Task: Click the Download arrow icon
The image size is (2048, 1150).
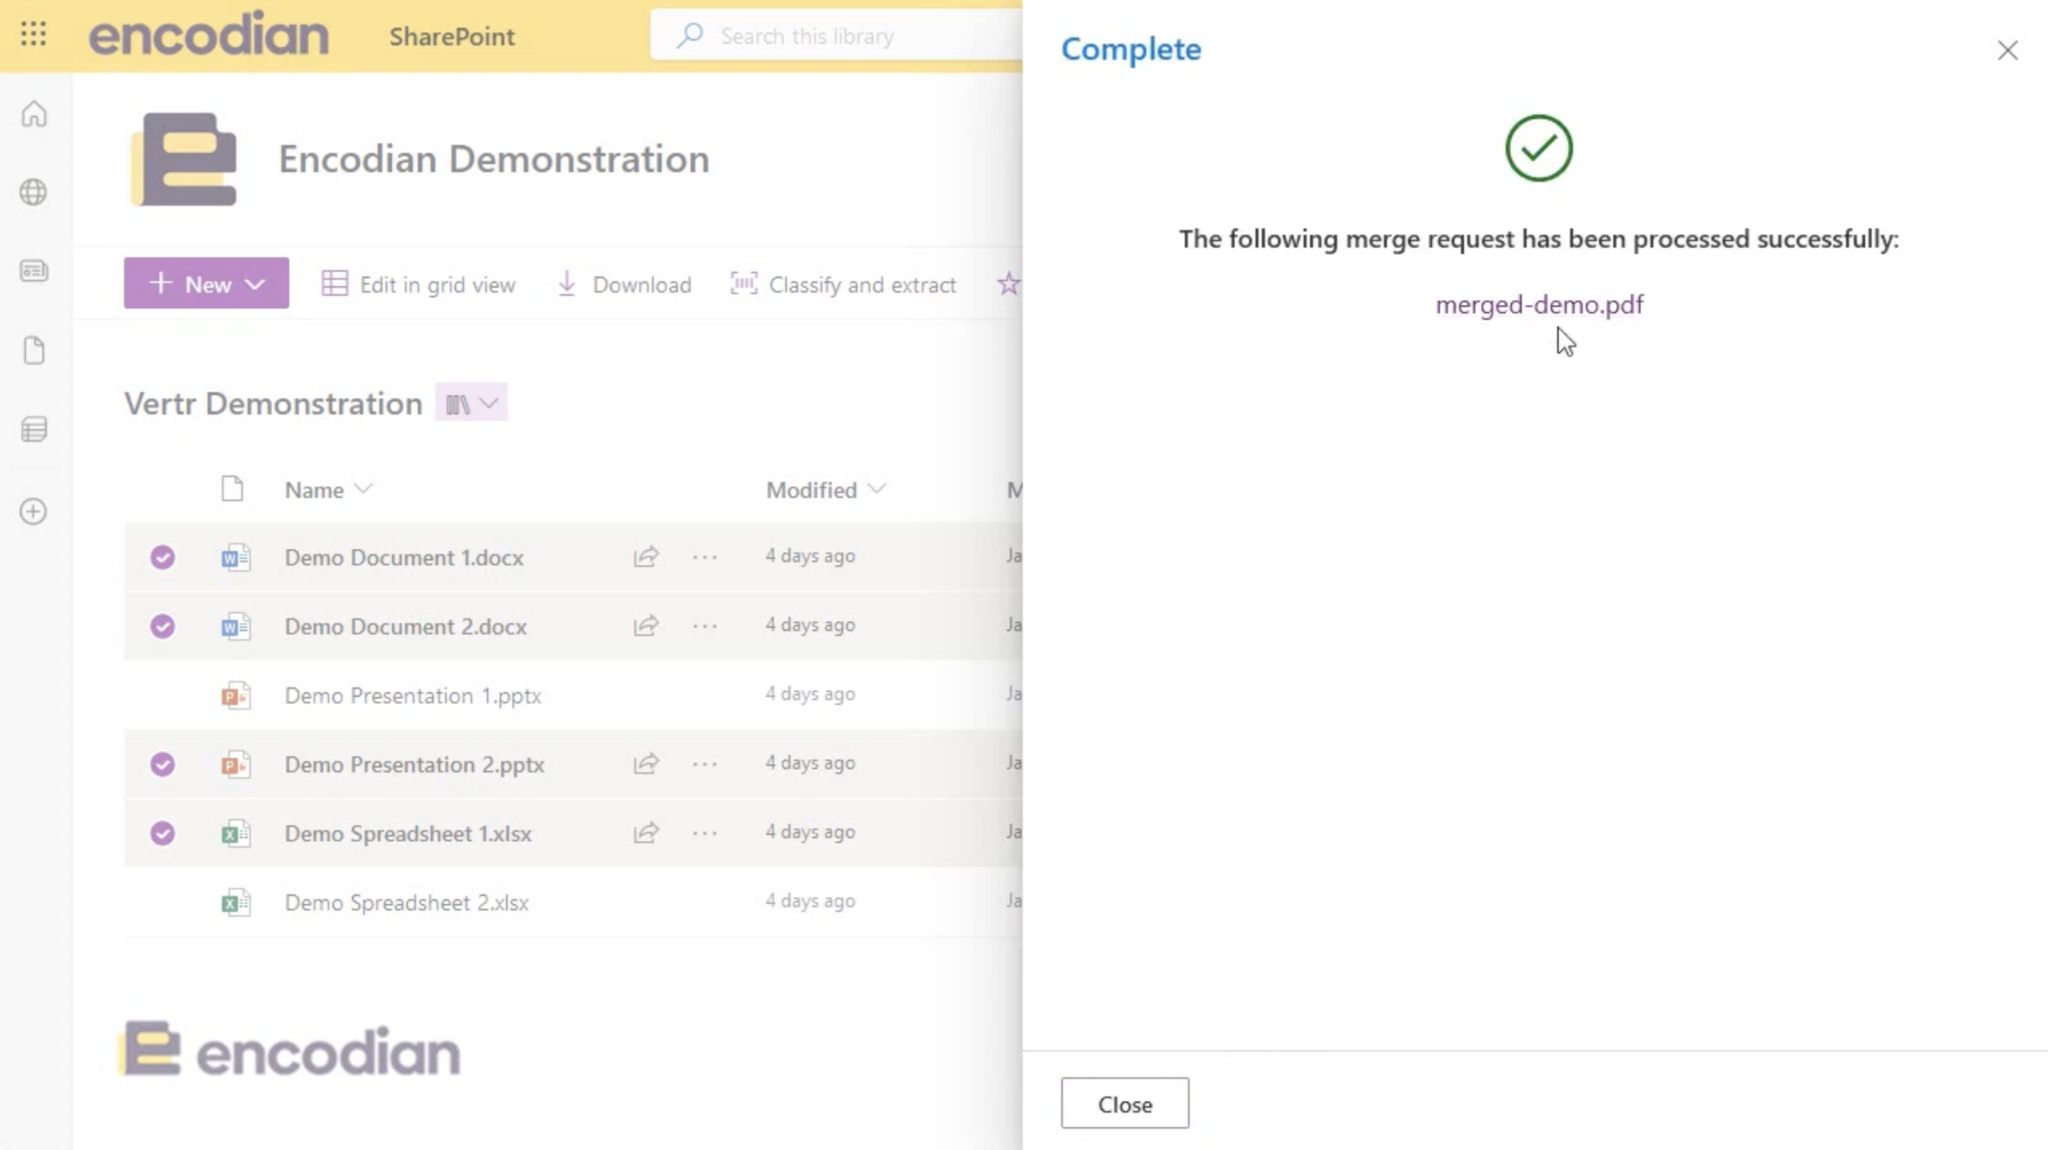Action: point(567,284)
